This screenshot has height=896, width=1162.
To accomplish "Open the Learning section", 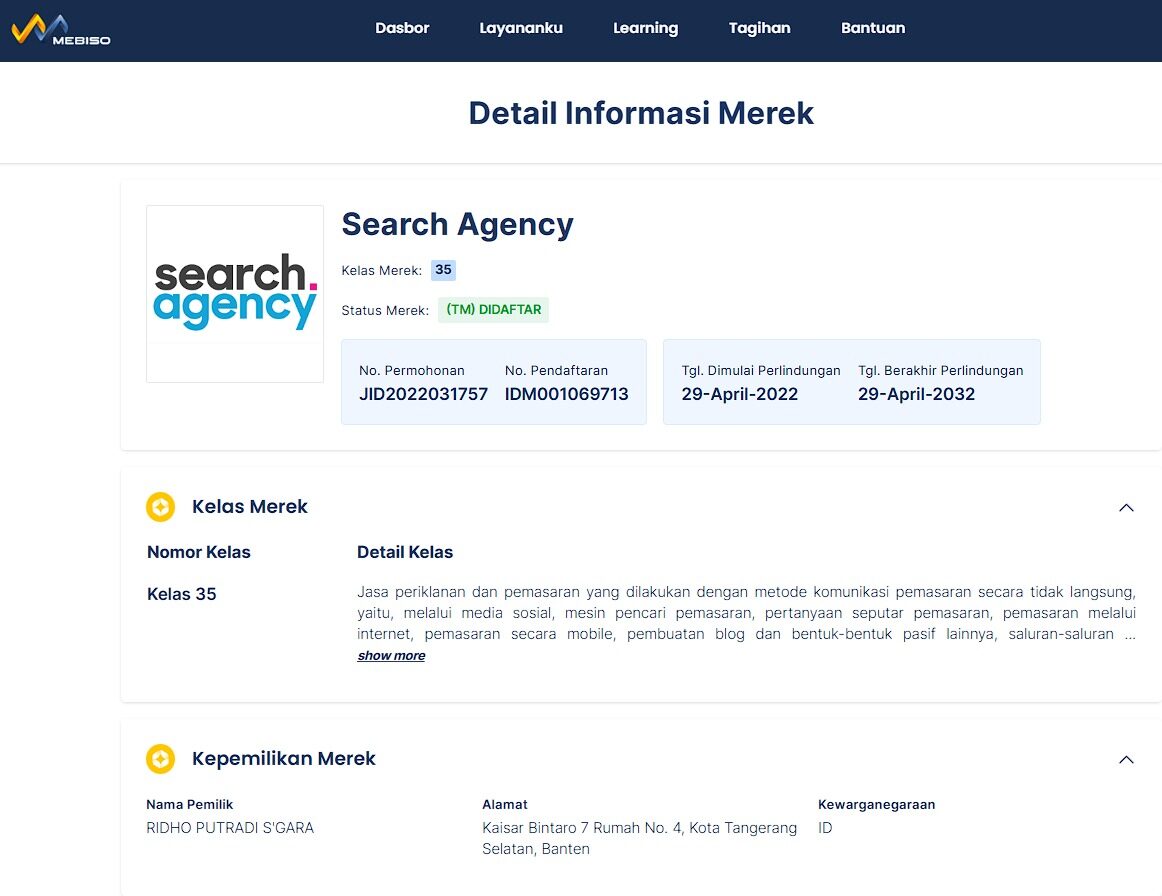I will tap(645, 28).
